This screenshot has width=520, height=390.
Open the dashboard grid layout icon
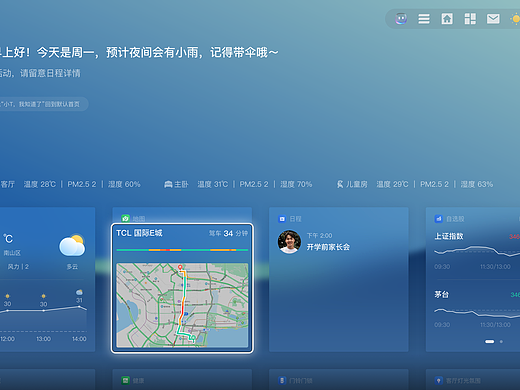[470, 19]
